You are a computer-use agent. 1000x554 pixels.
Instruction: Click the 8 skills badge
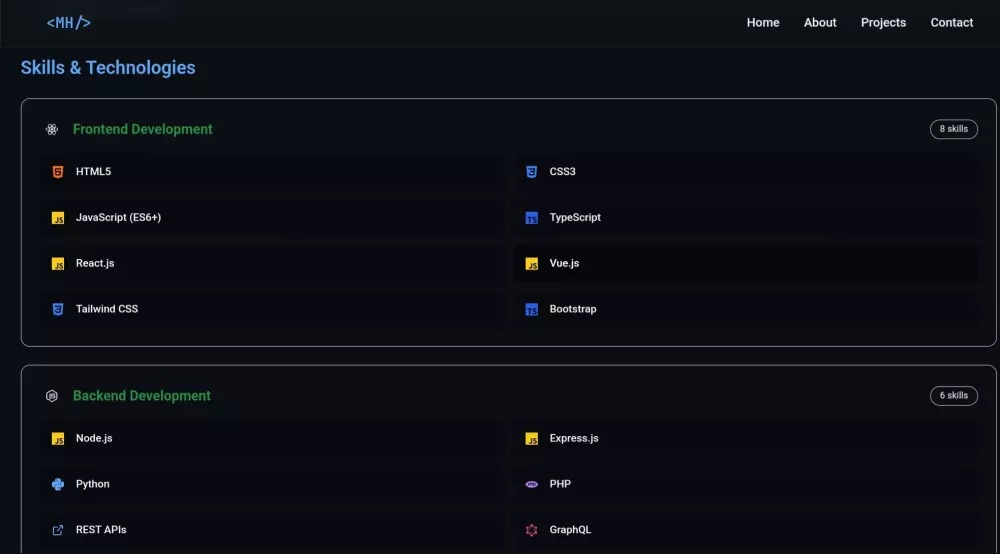pyautogui.click(x=953, y=129)
